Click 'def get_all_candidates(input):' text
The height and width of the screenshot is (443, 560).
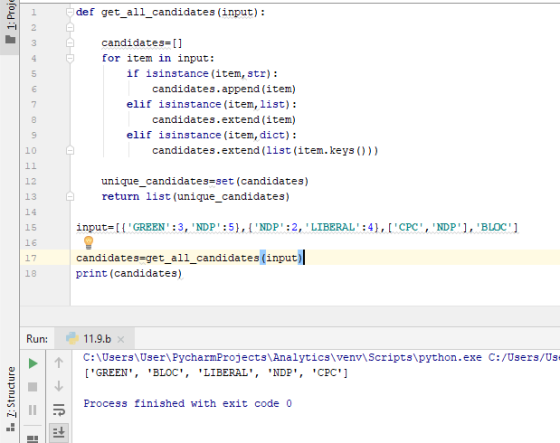[170, 13]
